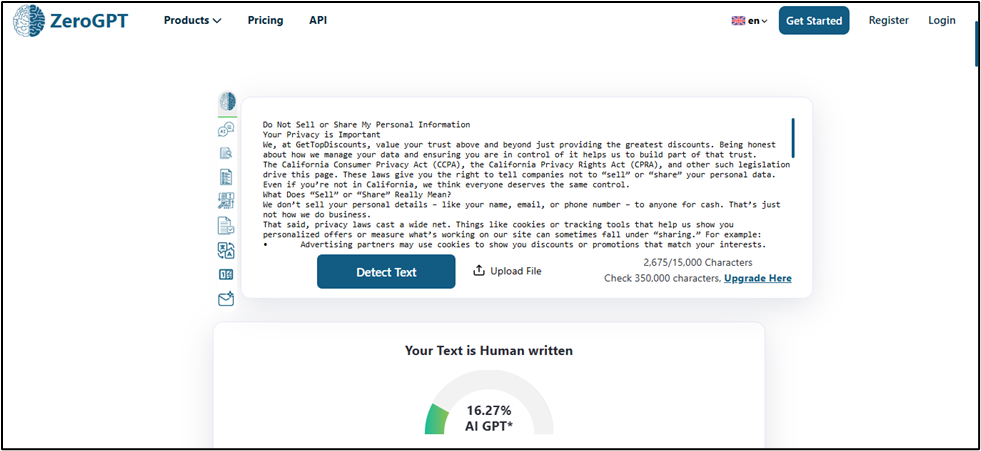981x451 pixels.
Task: Open the Login link
Action: pyautogui.click(x=942, y=20)
